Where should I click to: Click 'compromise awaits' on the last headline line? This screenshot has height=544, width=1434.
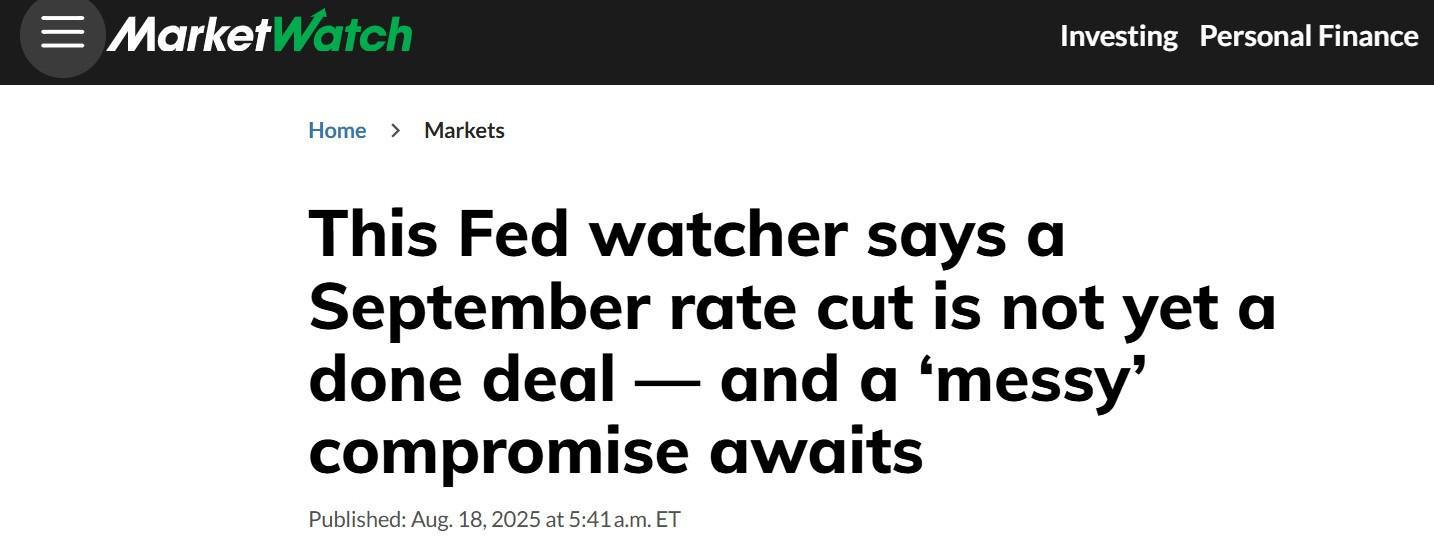(x=616, y=454)
